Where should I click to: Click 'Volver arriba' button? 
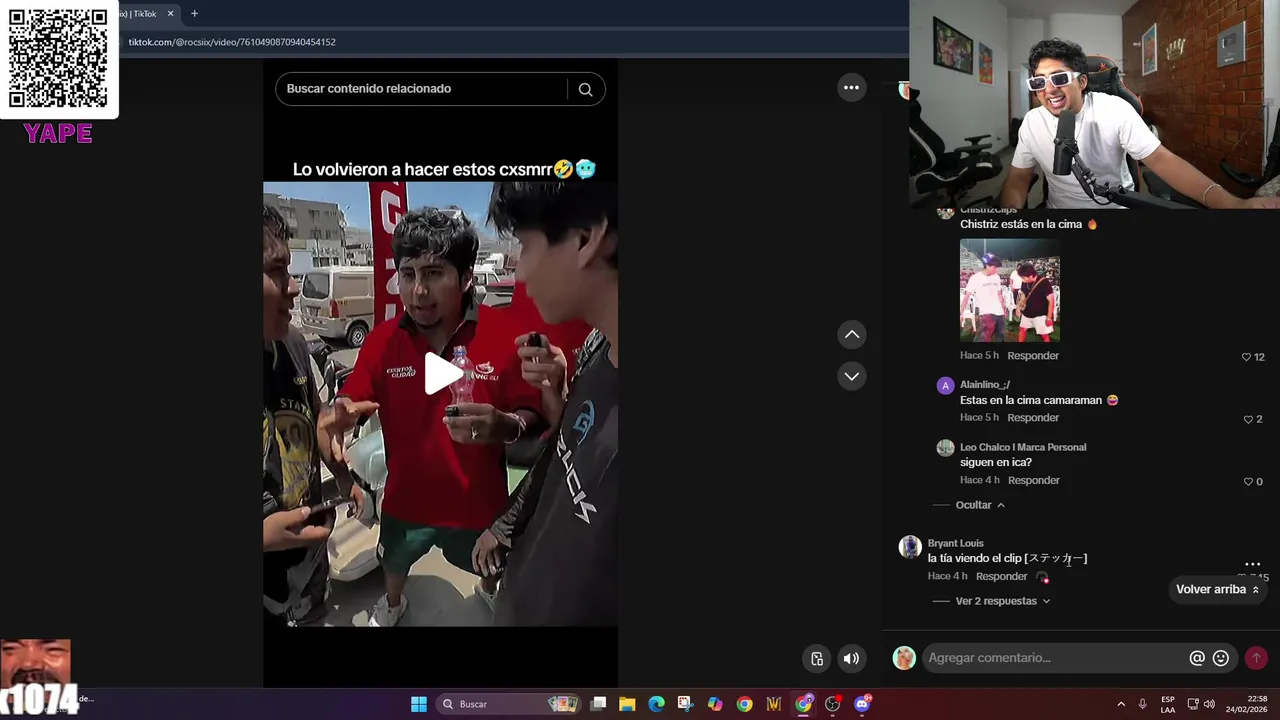pos(1217,589)
